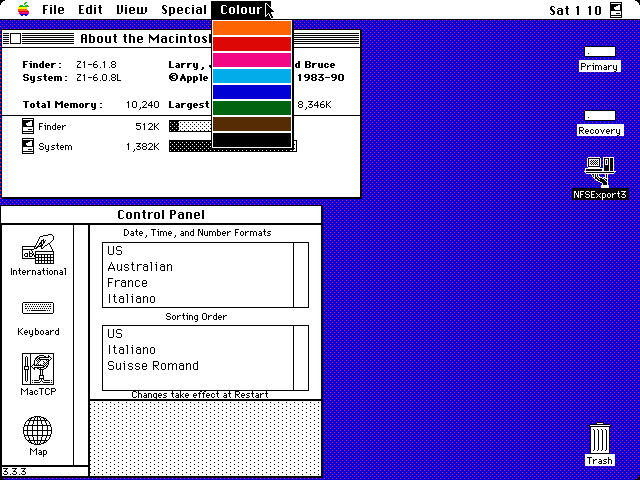Select US in Sorting Order list
640x480 pixels.
[198, 334]
